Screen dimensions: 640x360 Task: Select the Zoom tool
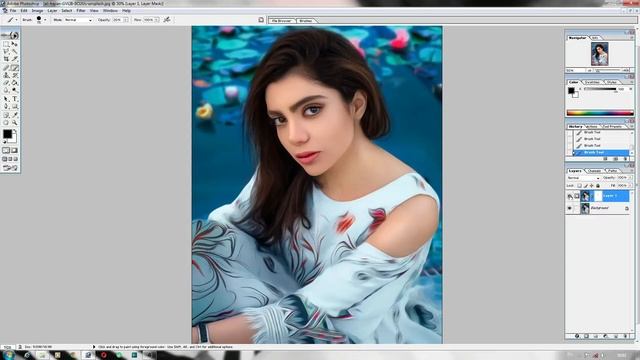(15, 122)
